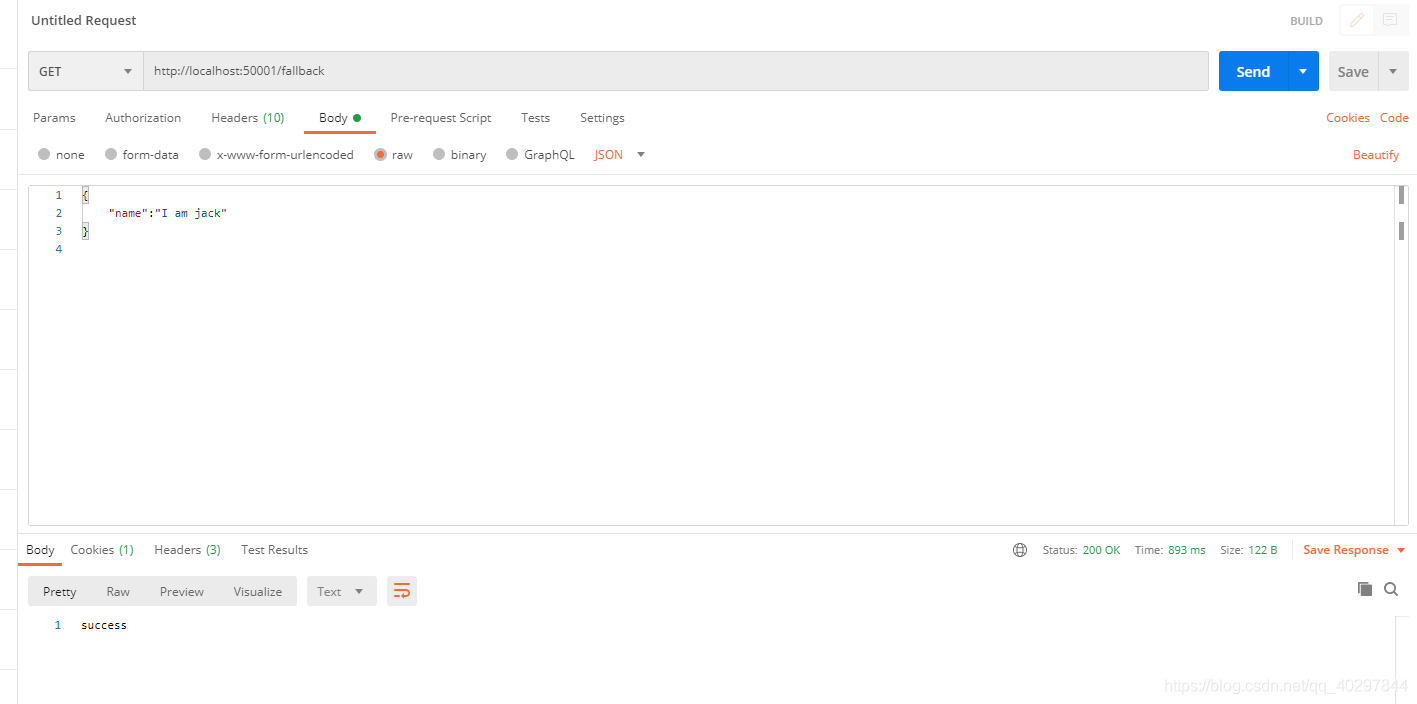Image resolution: width=1417 pixels, height=704 pixels.
Task: Open the Cookies link
Action: click(1348, 117)
